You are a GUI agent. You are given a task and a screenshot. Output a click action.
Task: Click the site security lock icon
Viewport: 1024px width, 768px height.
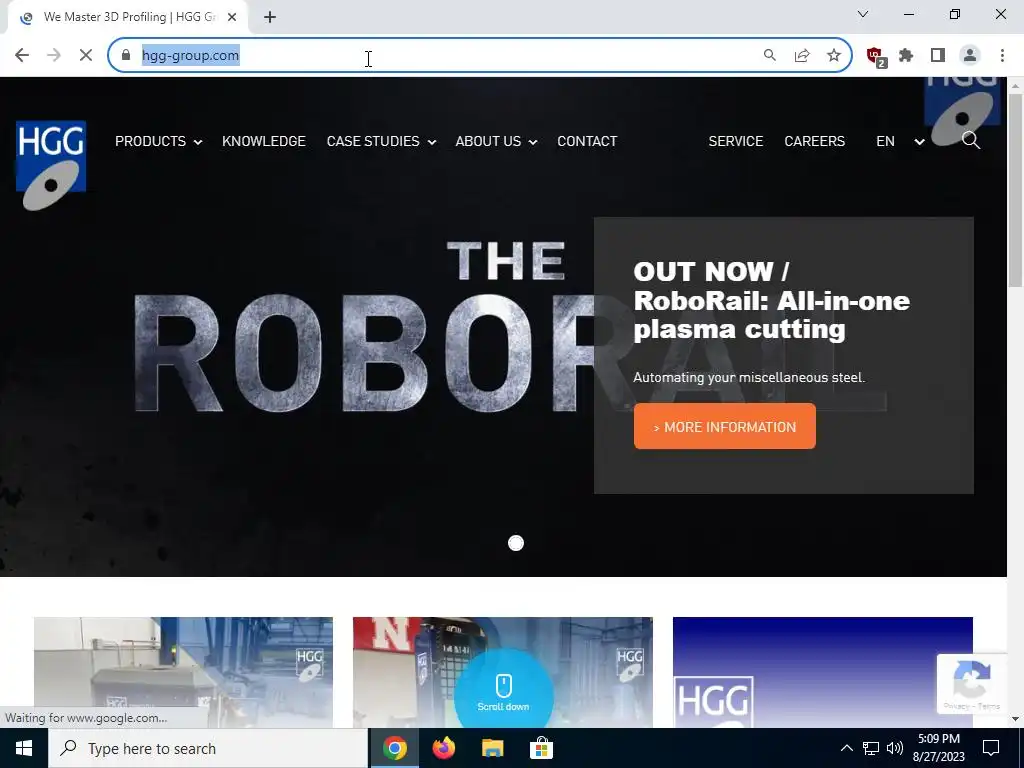pyautogui.click(x=126, y=56)
